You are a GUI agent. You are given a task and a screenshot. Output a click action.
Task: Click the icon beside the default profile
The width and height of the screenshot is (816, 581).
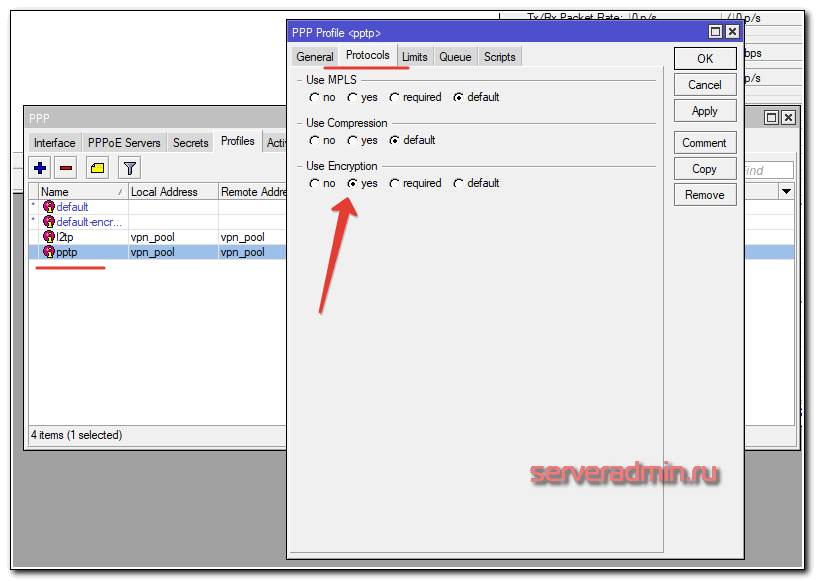pos(49,207)
